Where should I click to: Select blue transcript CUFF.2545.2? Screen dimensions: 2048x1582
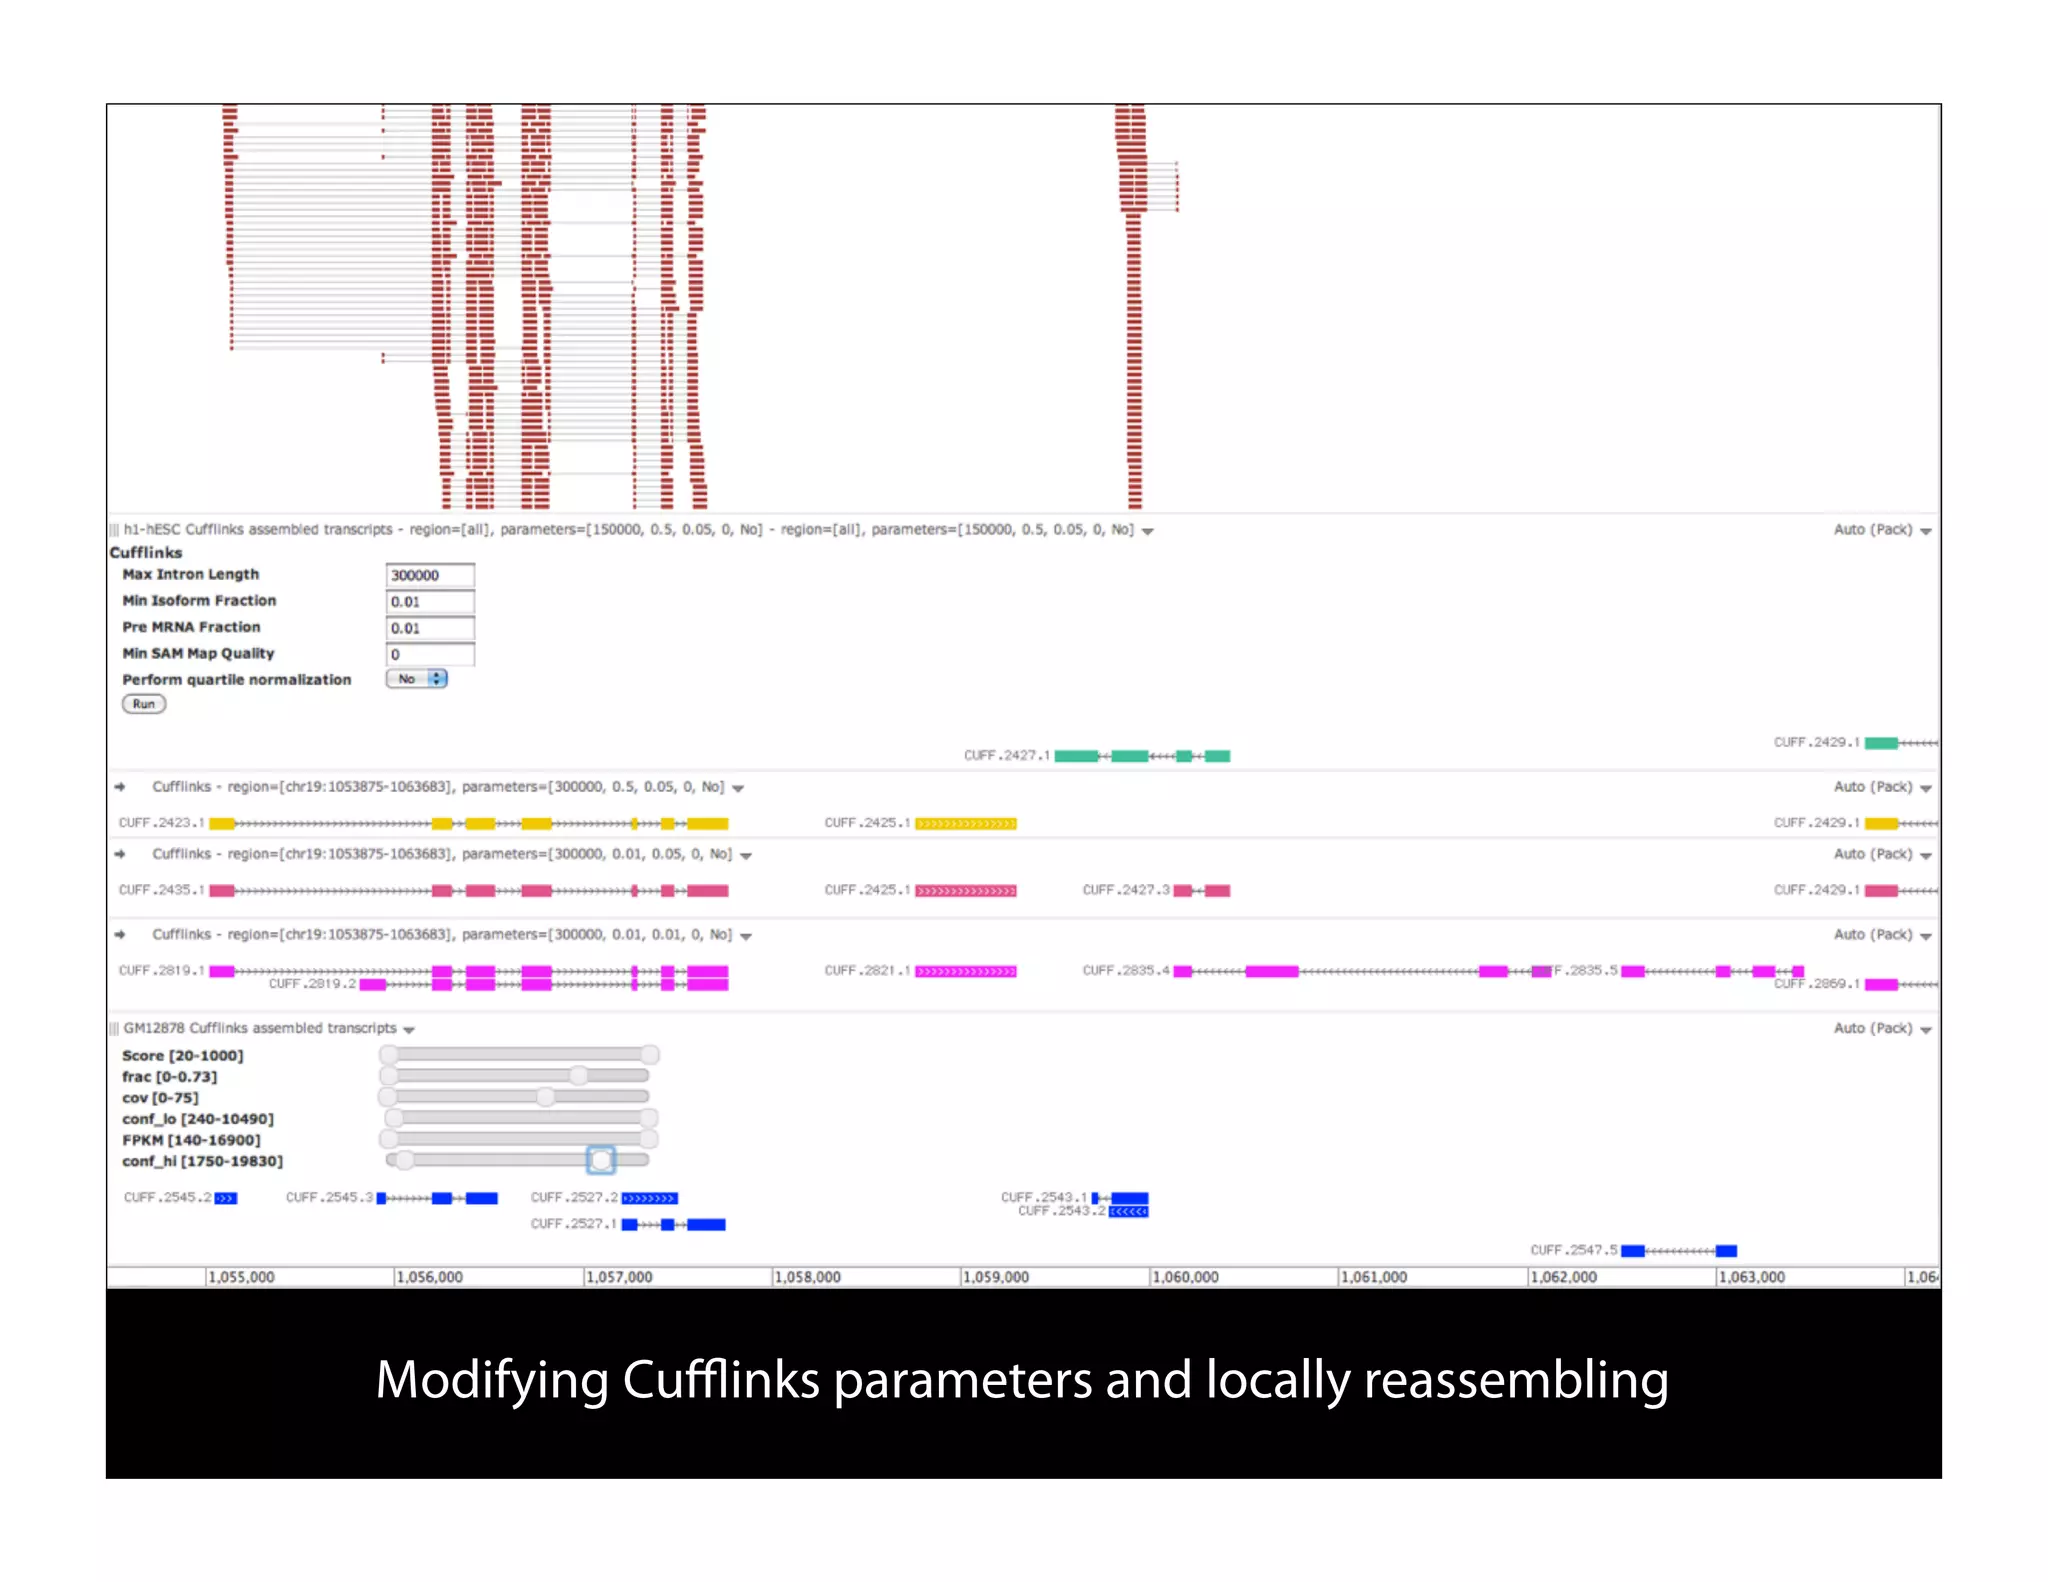[226, 1198]
